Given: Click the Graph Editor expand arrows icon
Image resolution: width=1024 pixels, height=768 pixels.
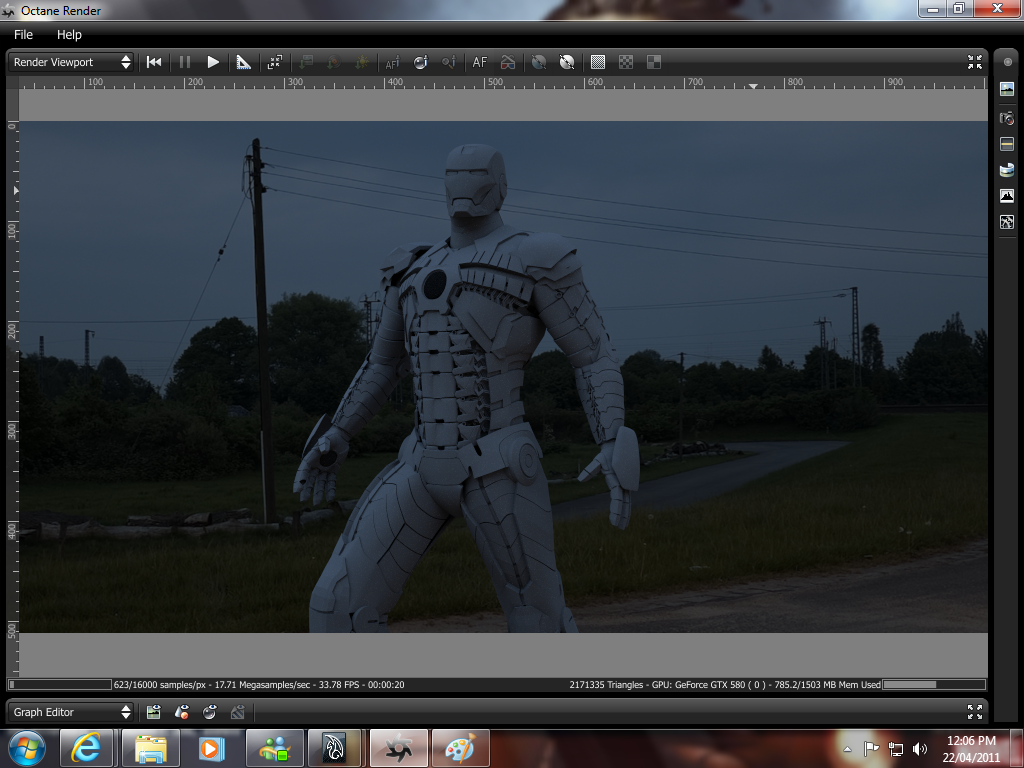Looking at the screenshot, I should pyautogui.click(x=974, y=712).
